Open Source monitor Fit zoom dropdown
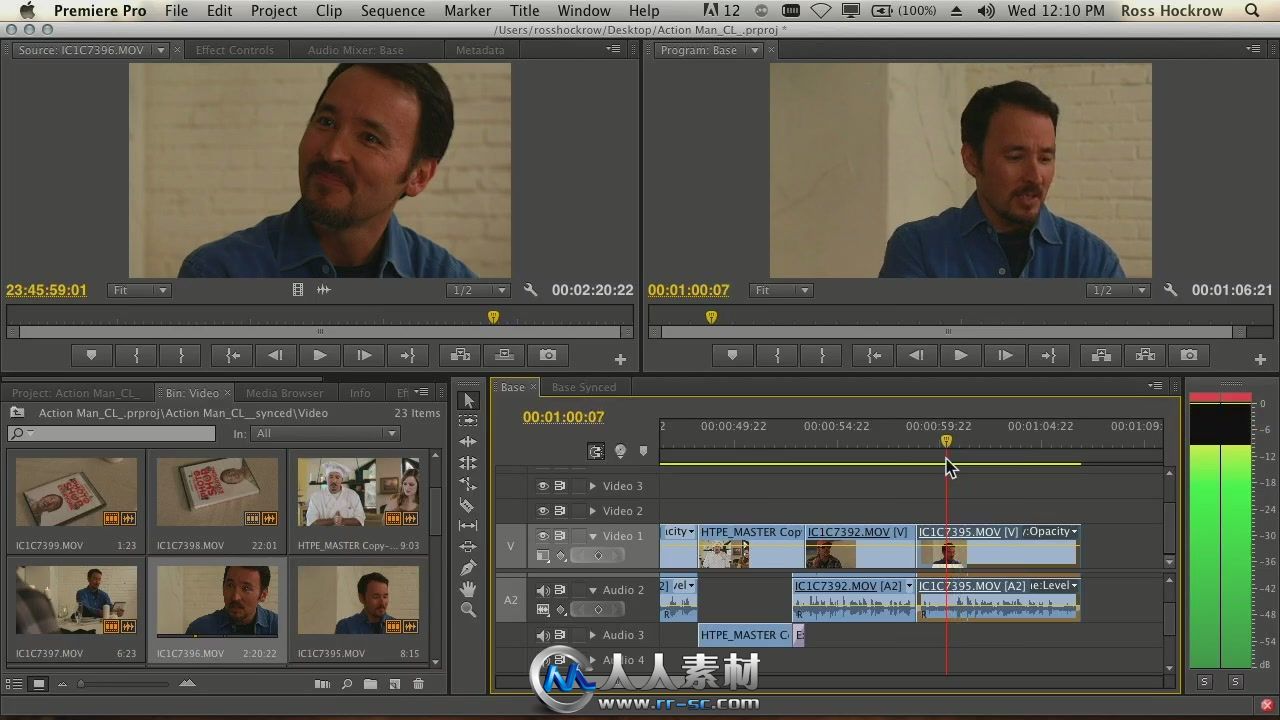 [x=139, y=290]
